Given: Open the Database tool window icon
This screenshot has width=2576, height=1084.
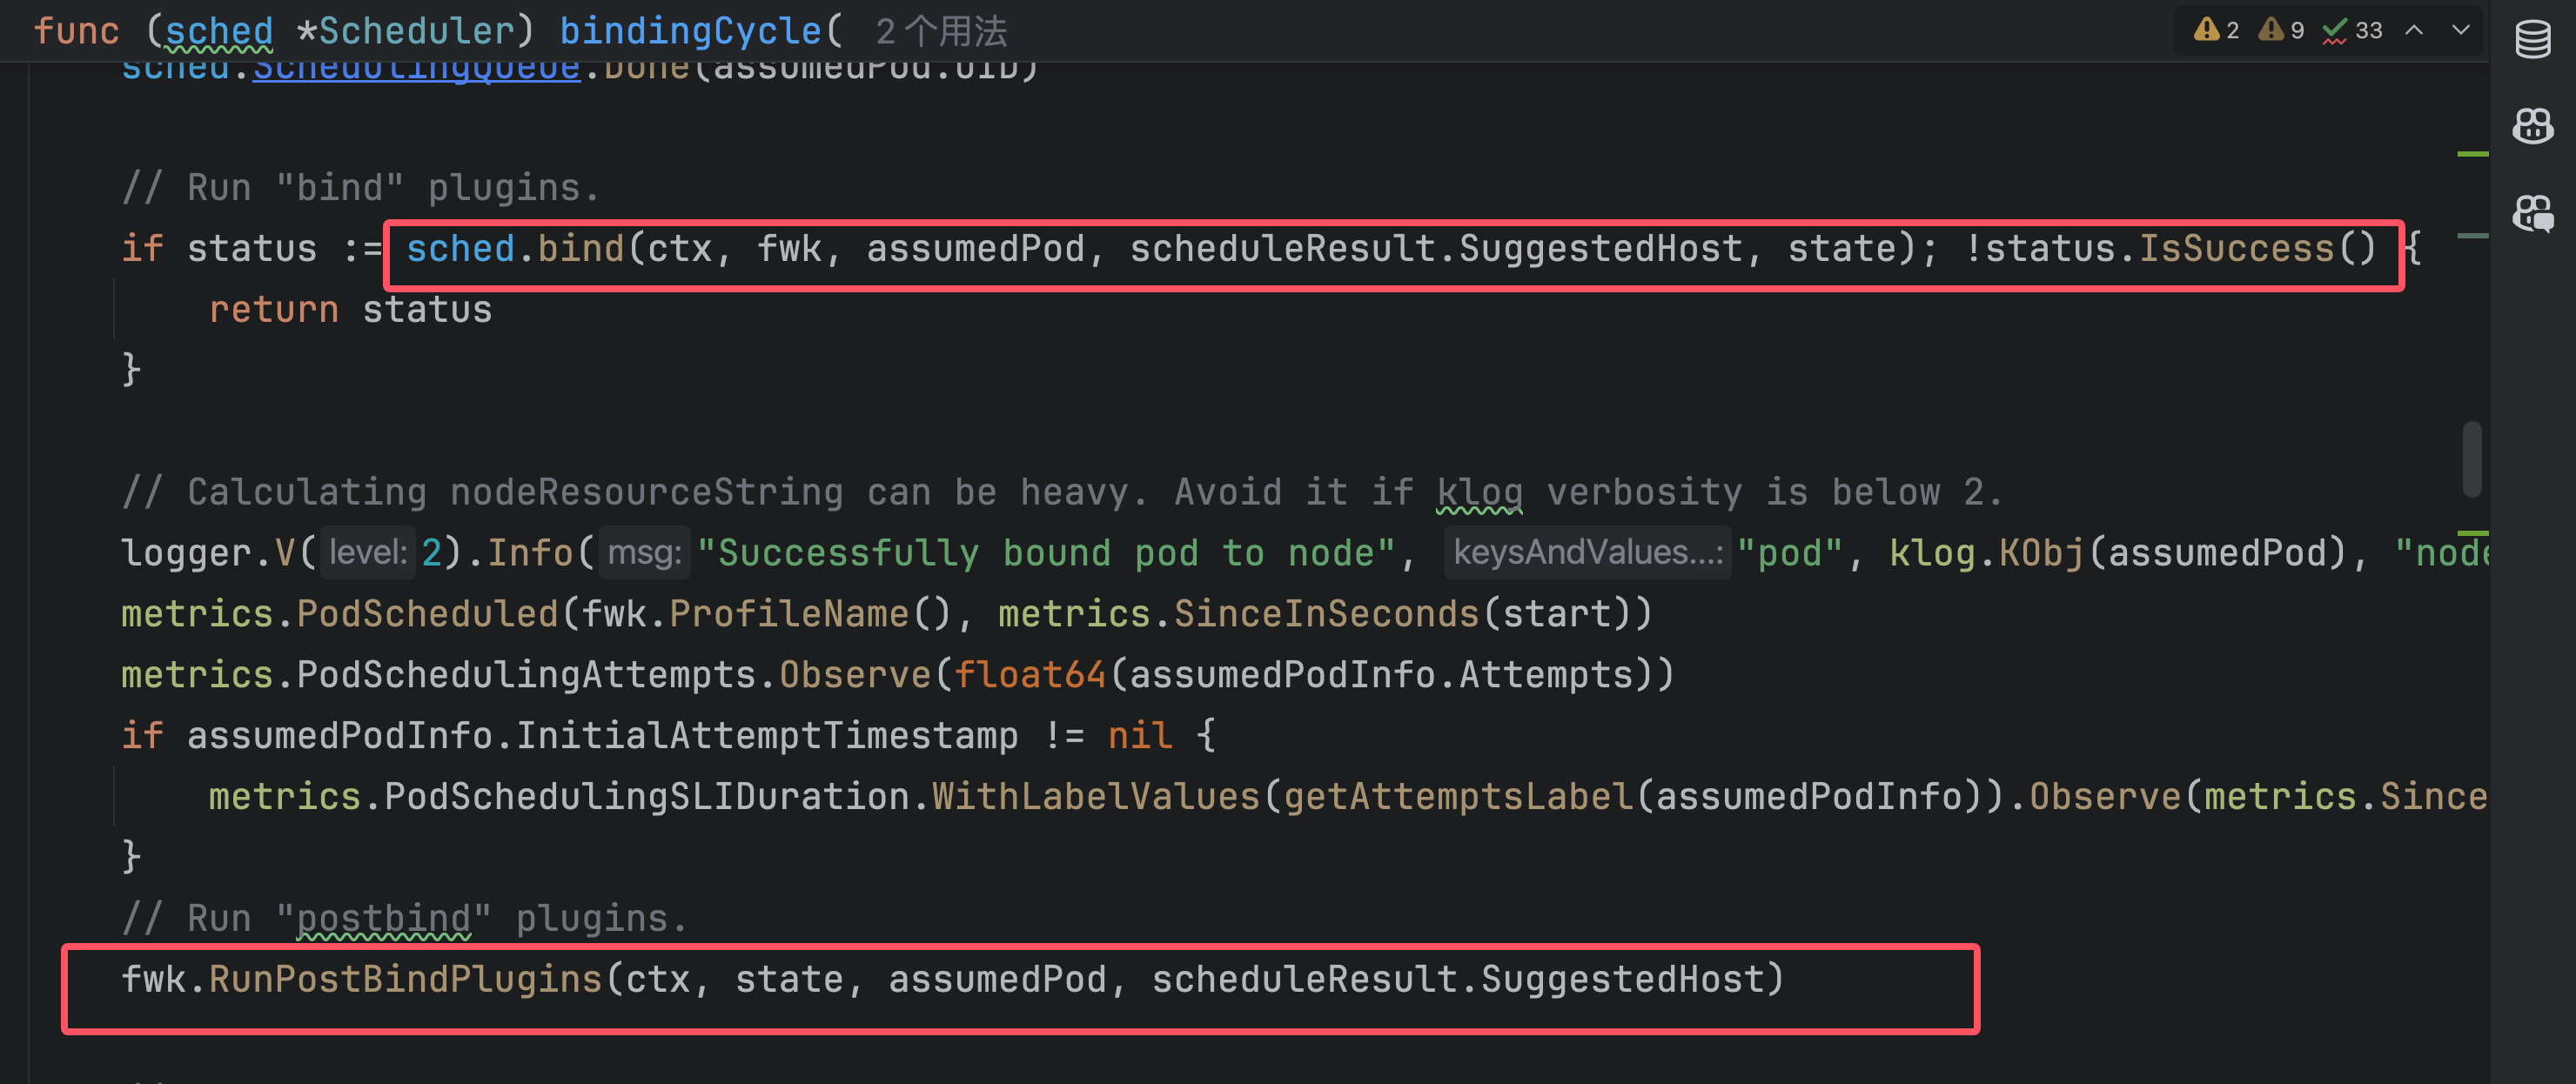Looking at the screenshot, I should pyautogui.click(x=2532, y=39).
